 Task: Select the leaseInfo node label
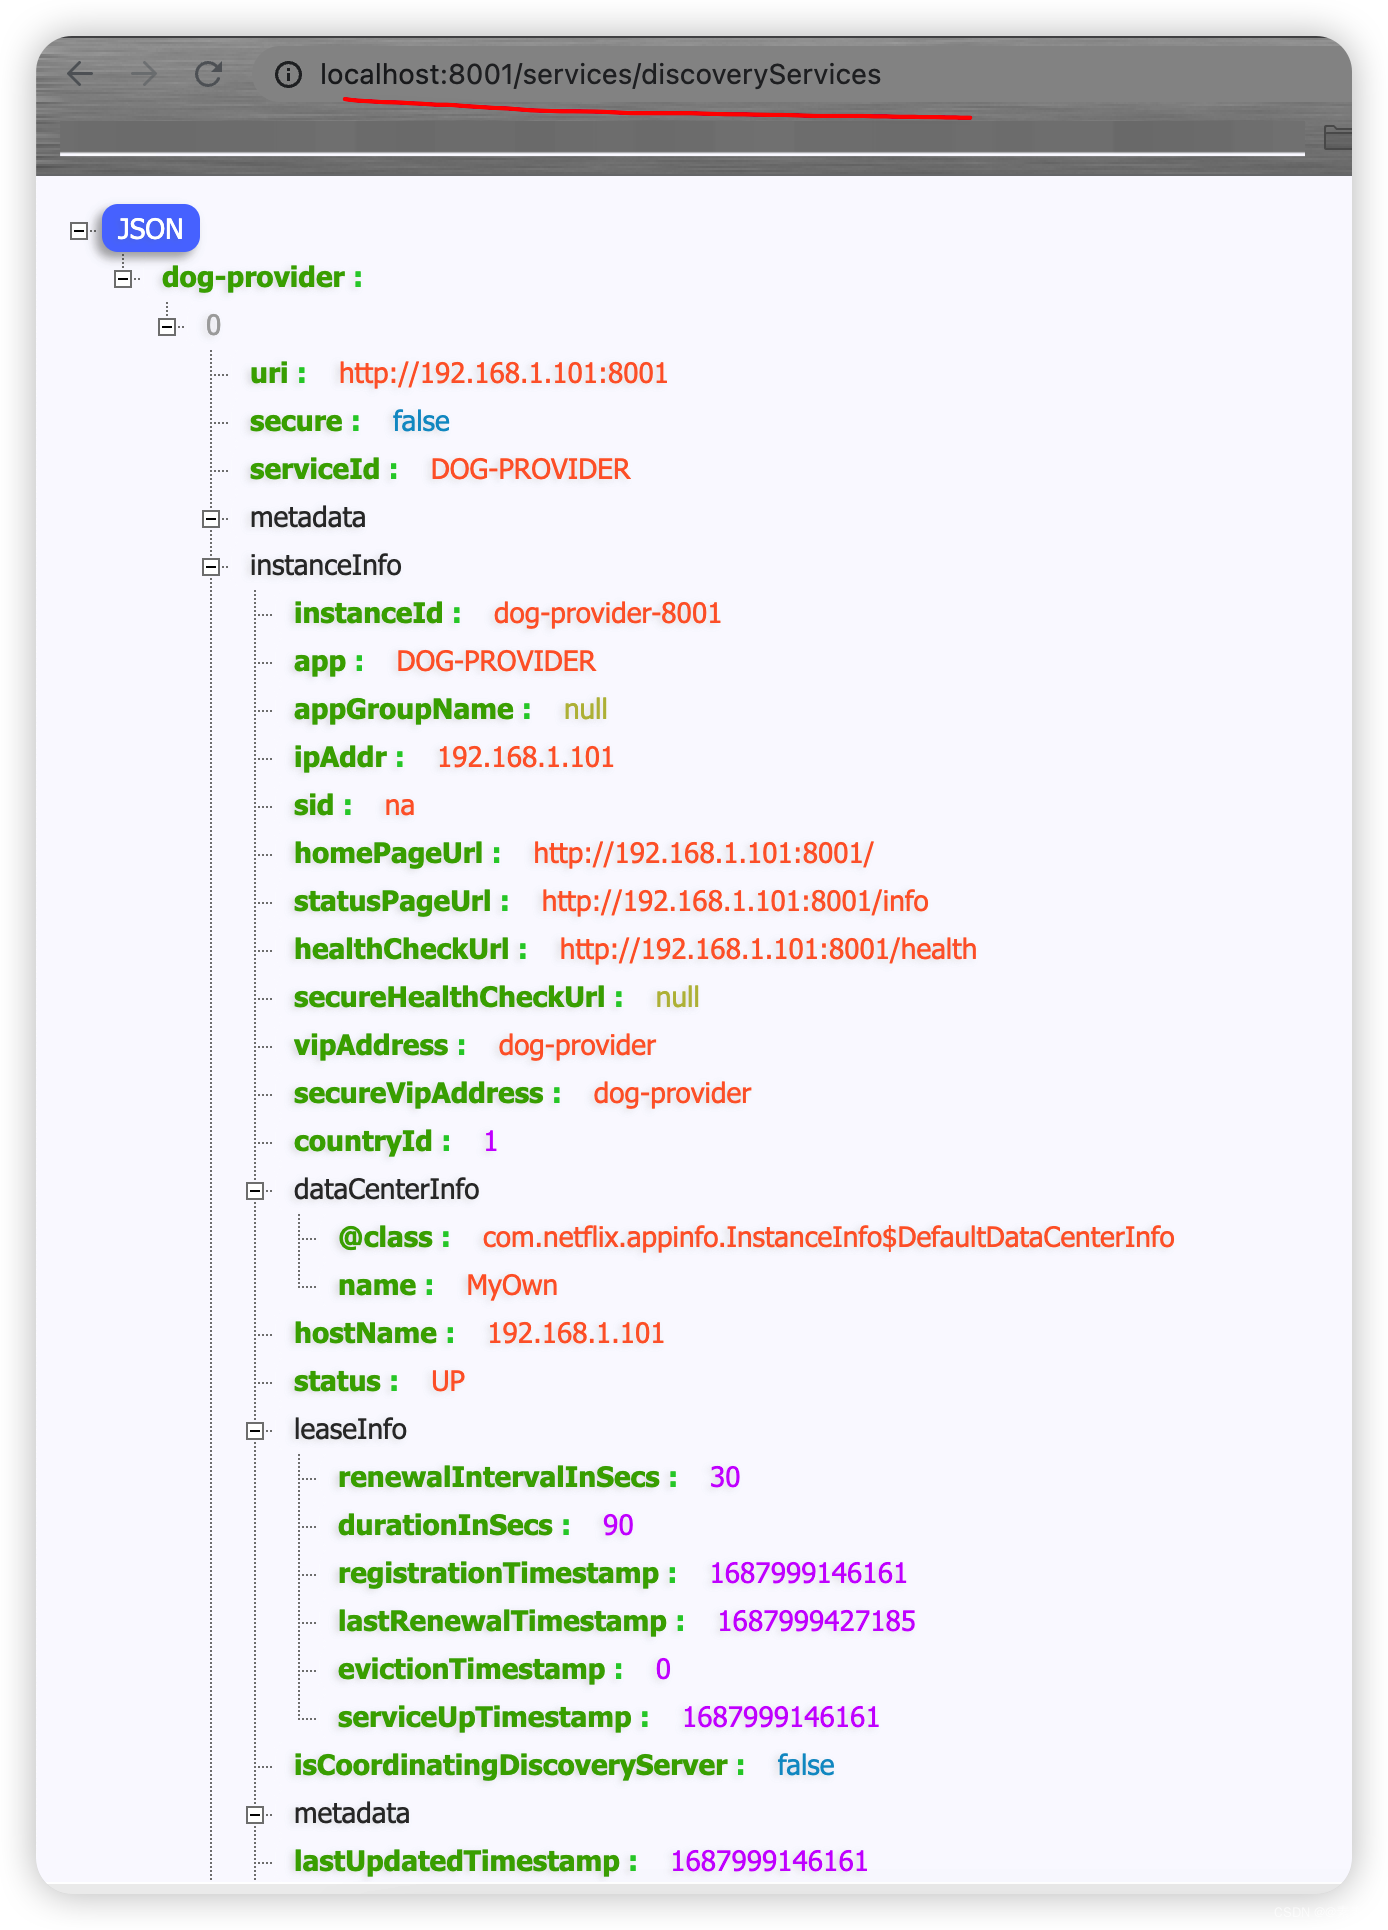tap(350, 1429)
